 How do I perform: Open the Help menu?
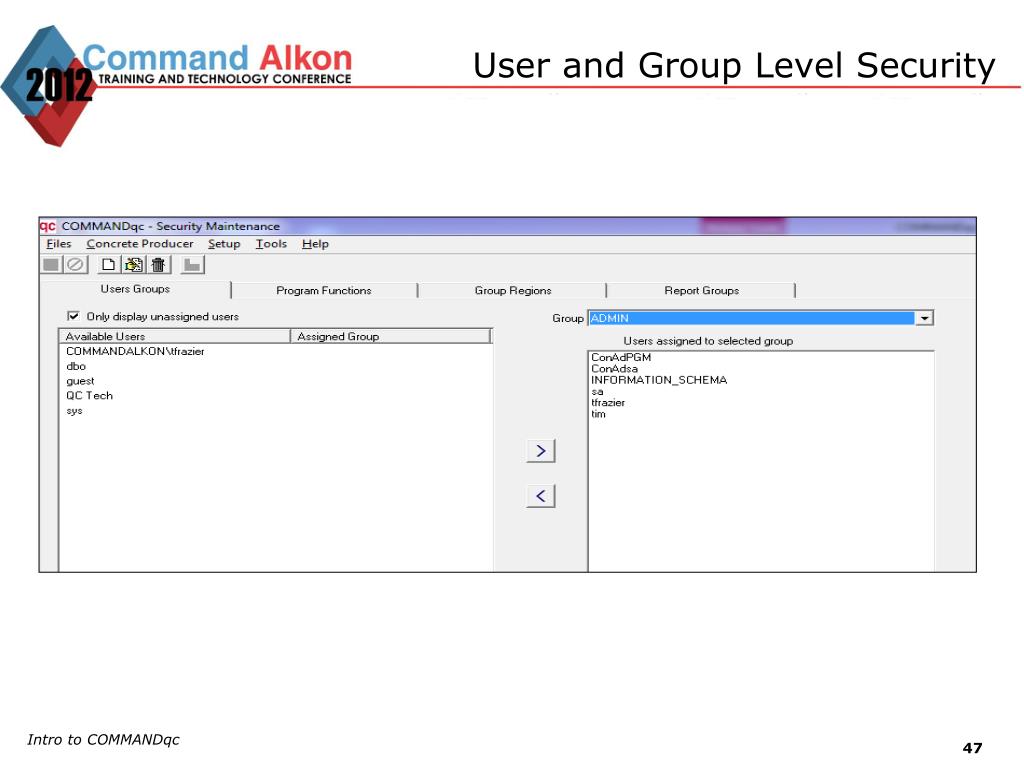[315, 244]
